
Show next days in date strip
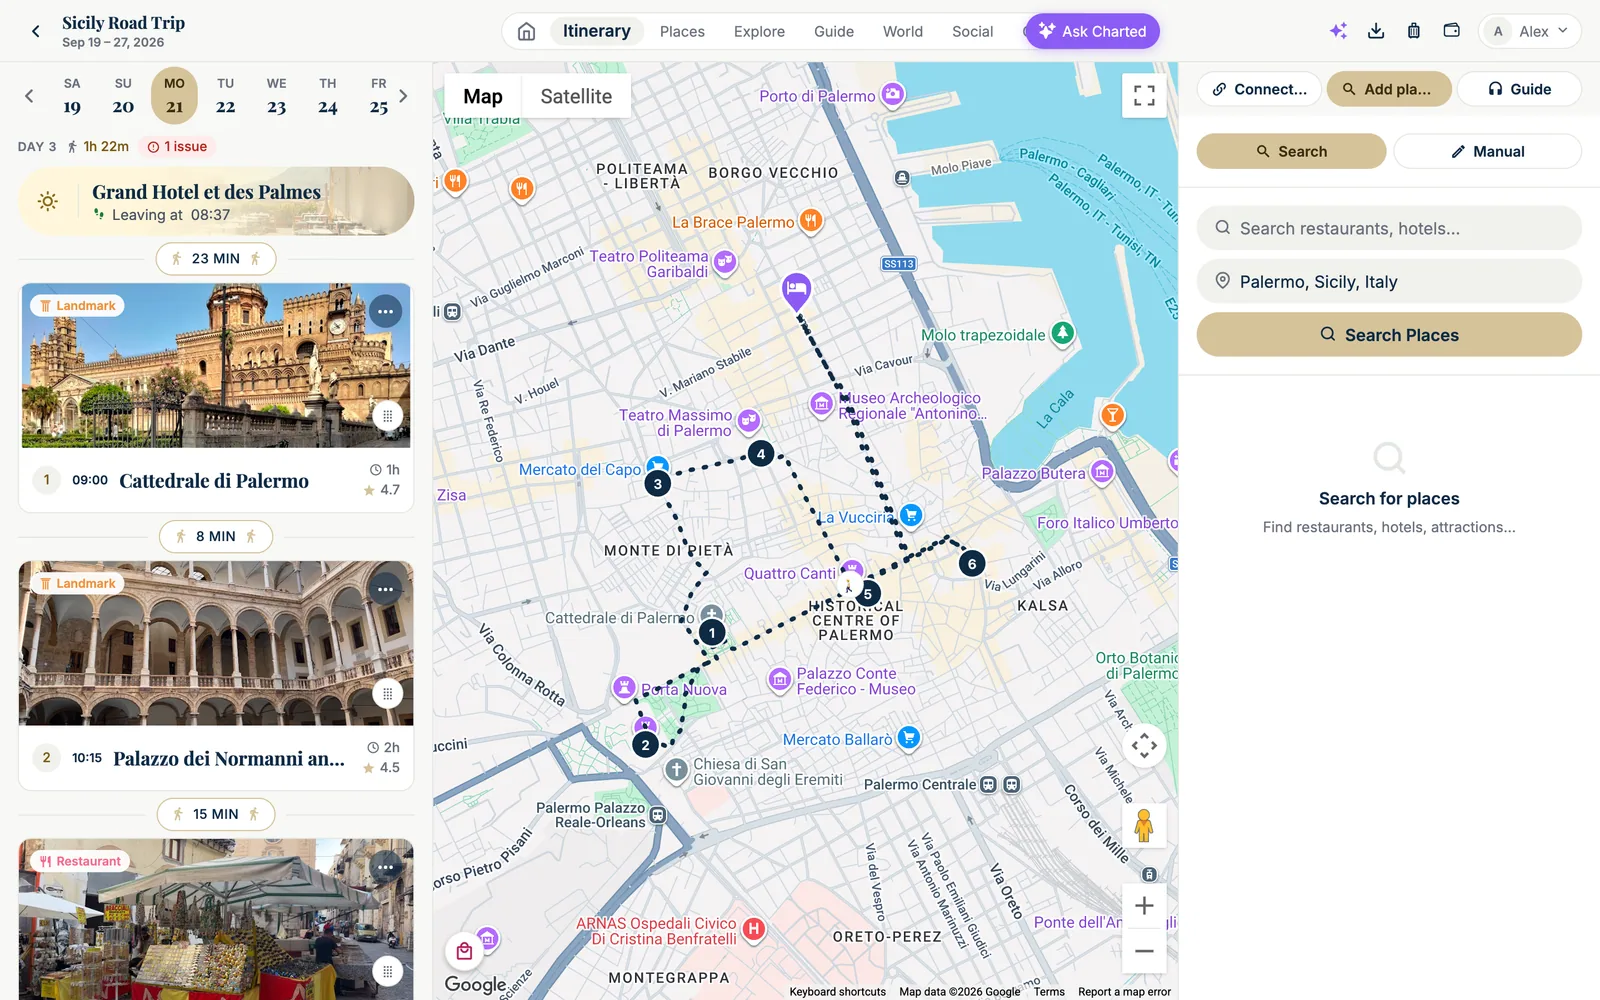pos(403,96)
